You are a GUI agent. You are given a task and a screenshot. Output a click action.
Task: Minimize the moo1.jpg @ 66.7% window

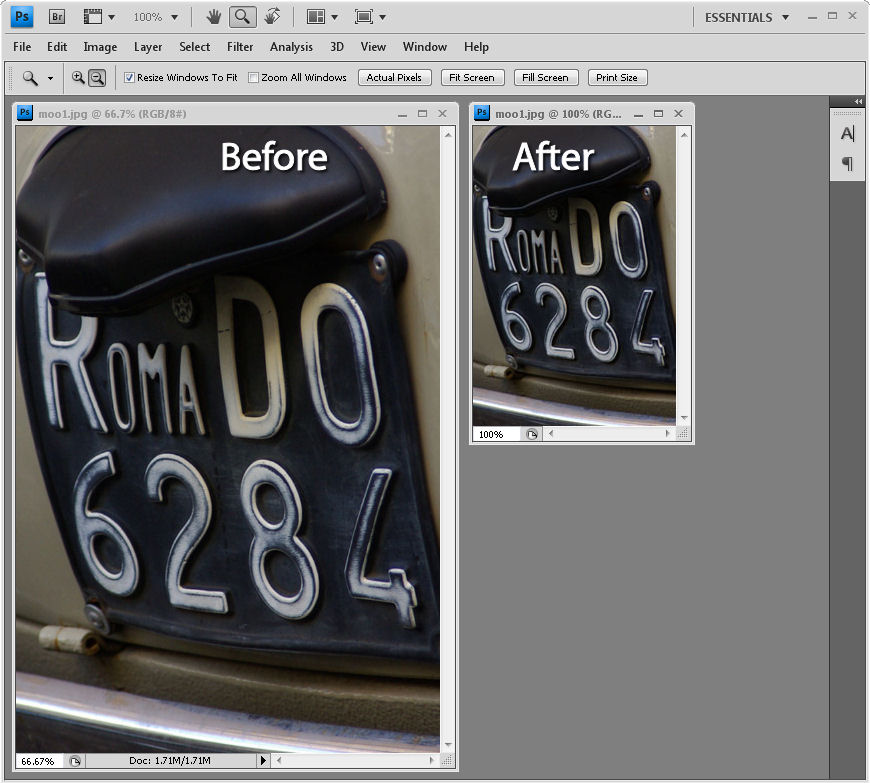pos(403,114)
